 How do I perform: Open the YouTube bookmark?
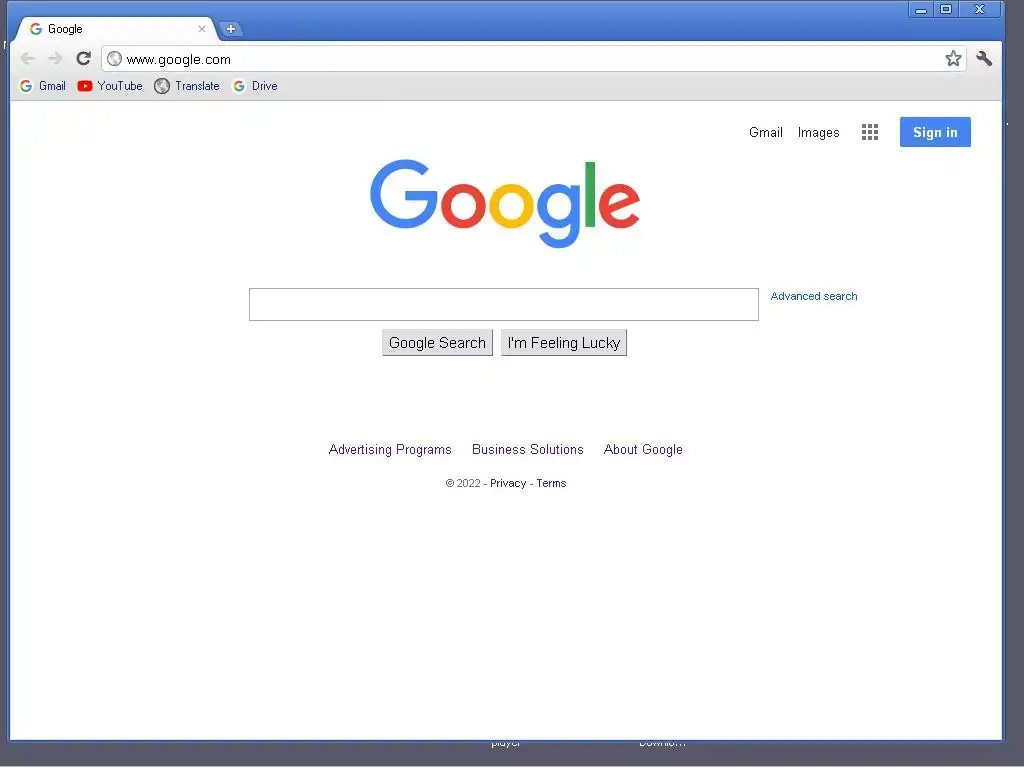tap(110, 86)
